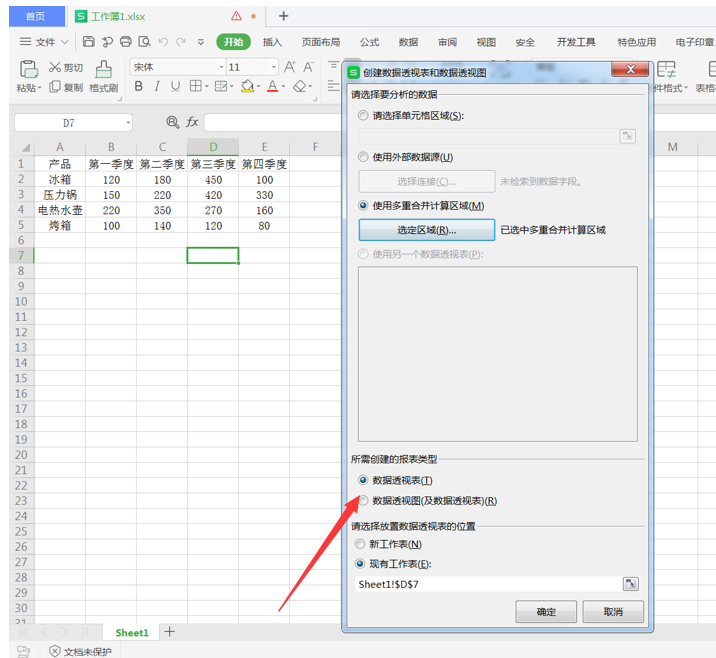Image resolution: width=716 pixels, height=658 pixels.
Task: Click the fx insert function icon
Action: [192, 122]
